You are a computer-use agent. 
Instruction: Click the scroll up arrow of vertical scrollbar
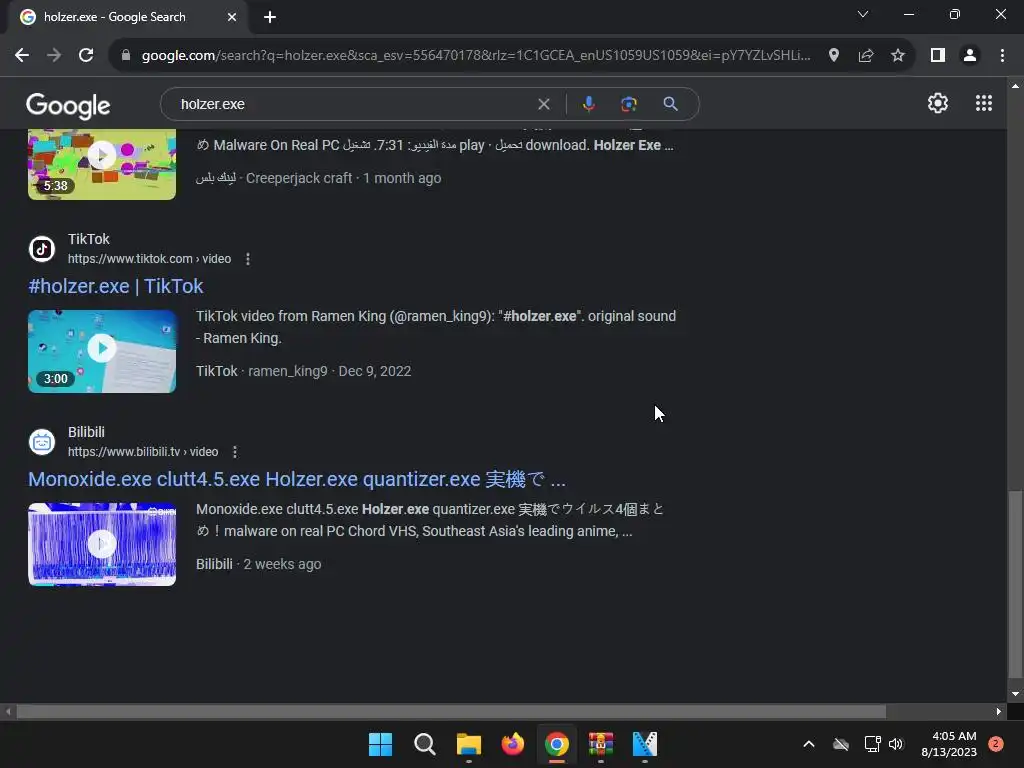click(1014, 86)
